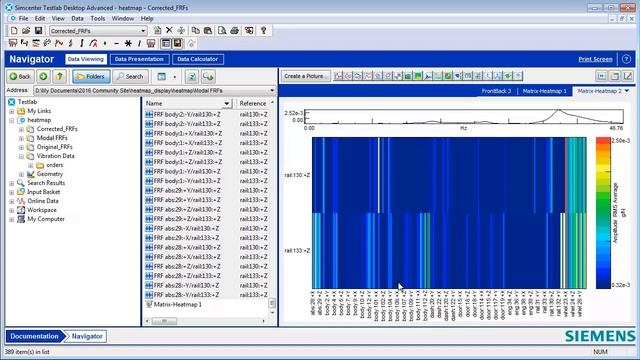Open the File menu

tap(23, 18)
